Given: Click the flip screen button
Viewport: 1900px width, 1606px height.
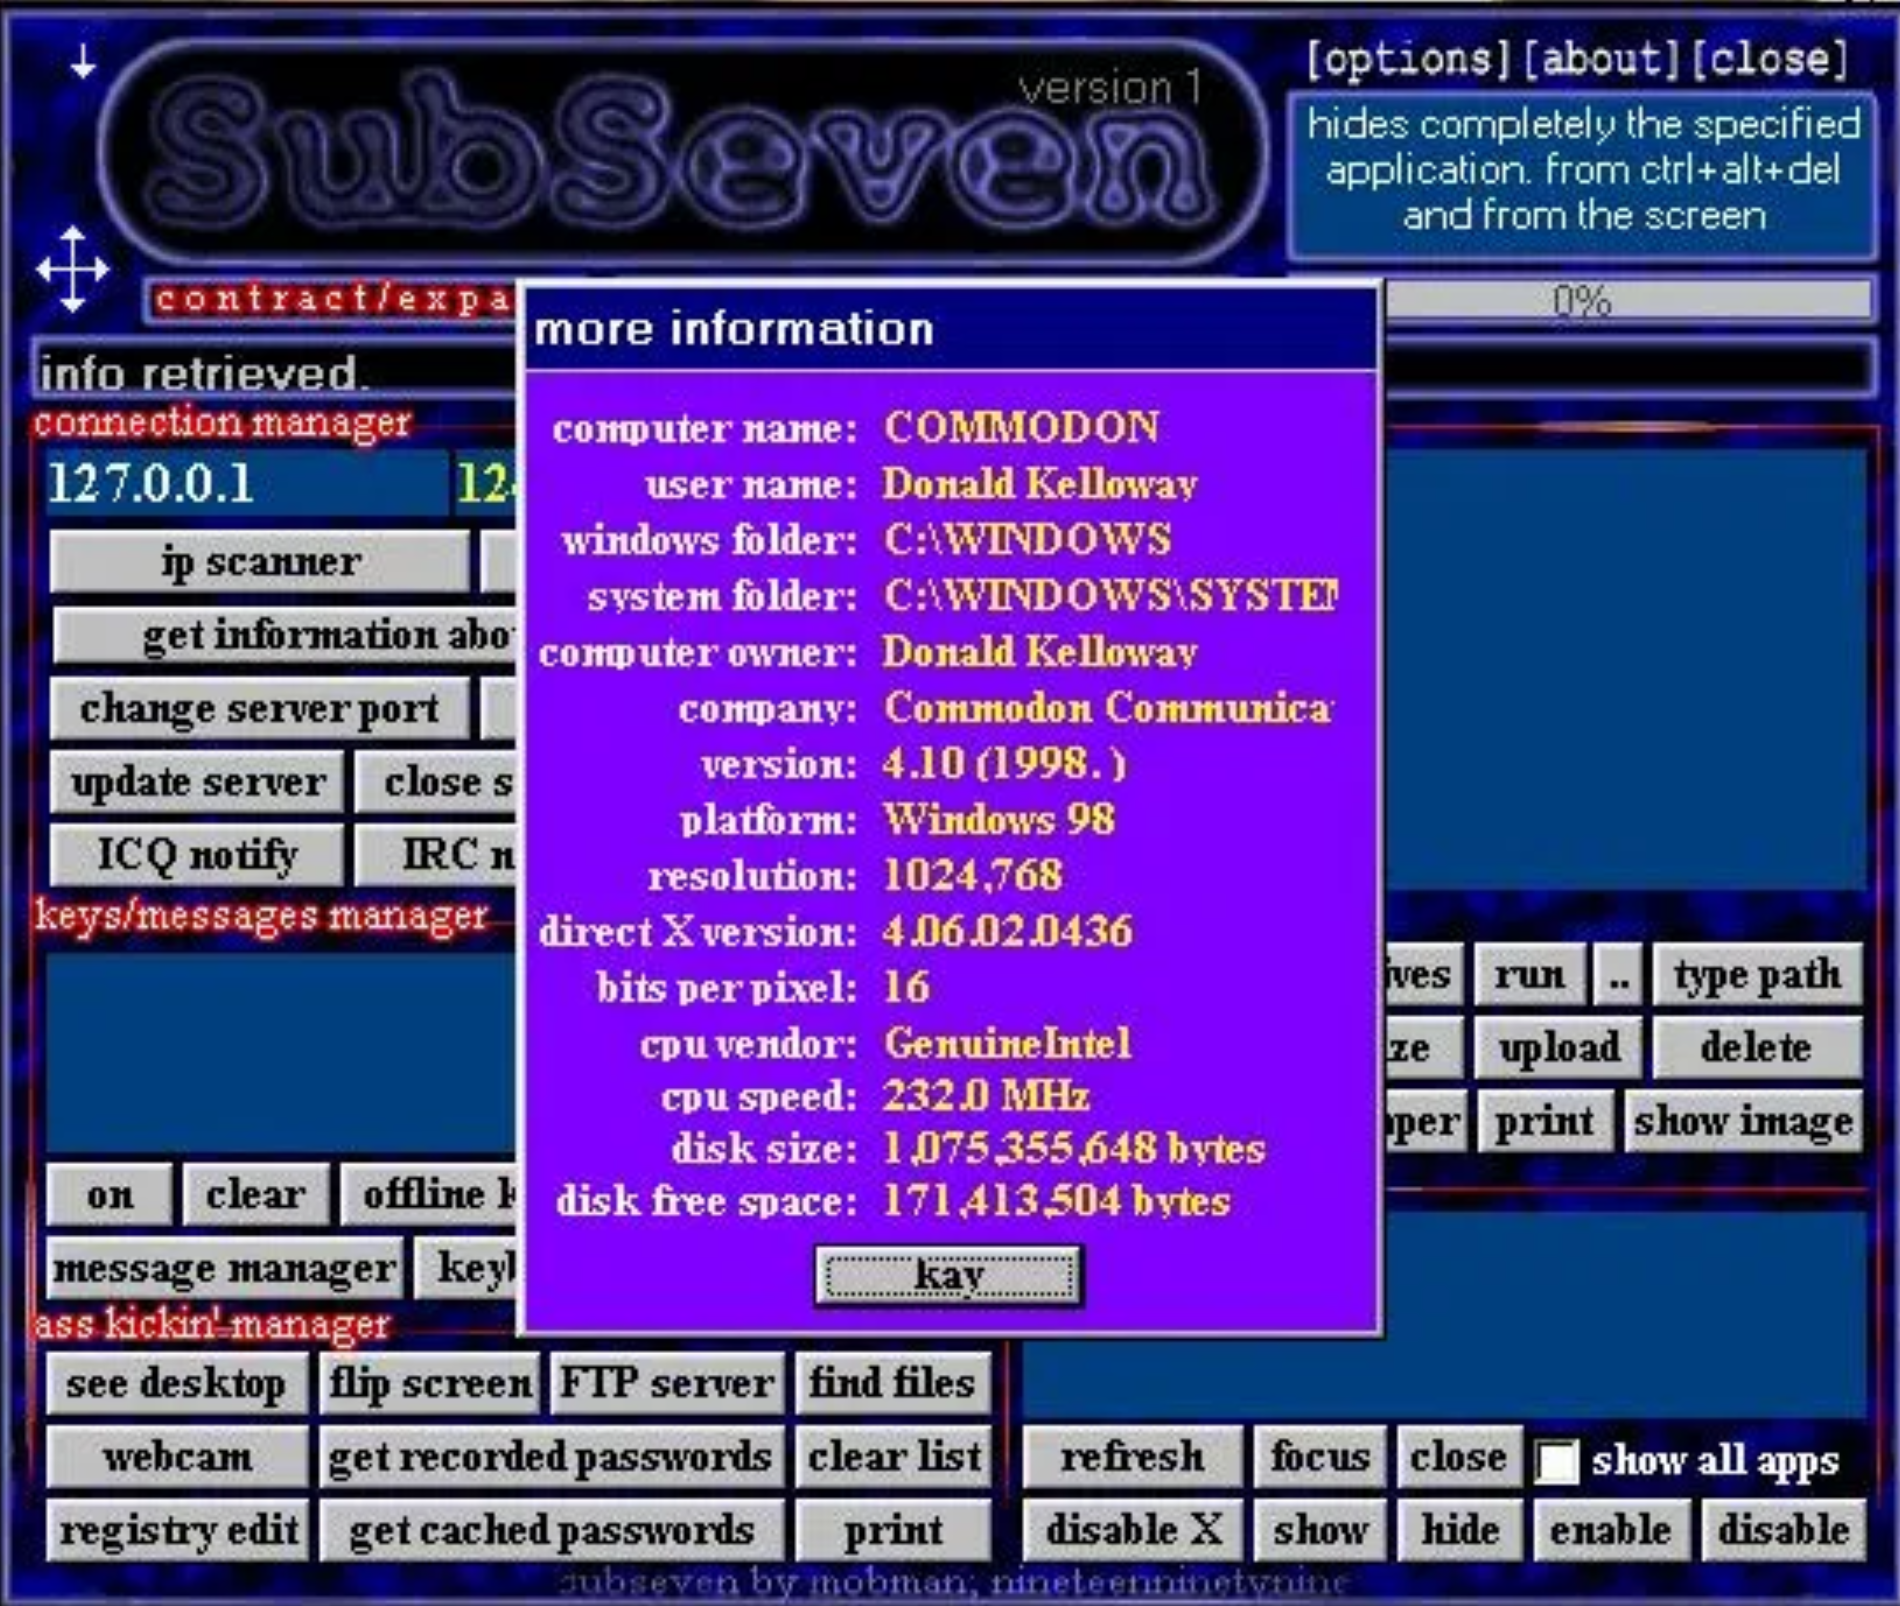Looking at the screenshot, I should click(x=430, y=1384).
